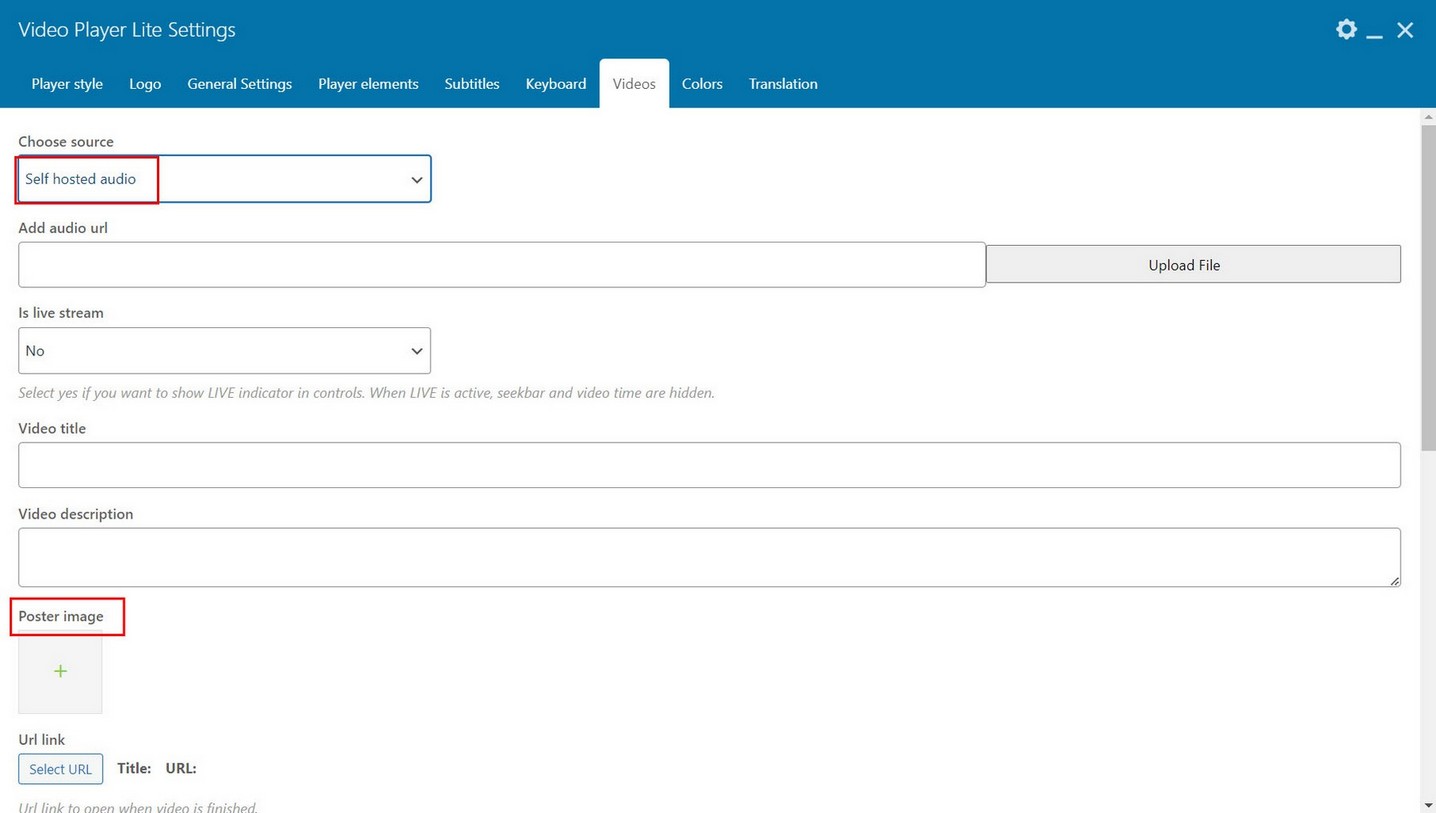The width and height of the screenshot is (1436, 813).
Task: Open the settings gear icon
Action: pyautogui.click(x=1346, y=30)
